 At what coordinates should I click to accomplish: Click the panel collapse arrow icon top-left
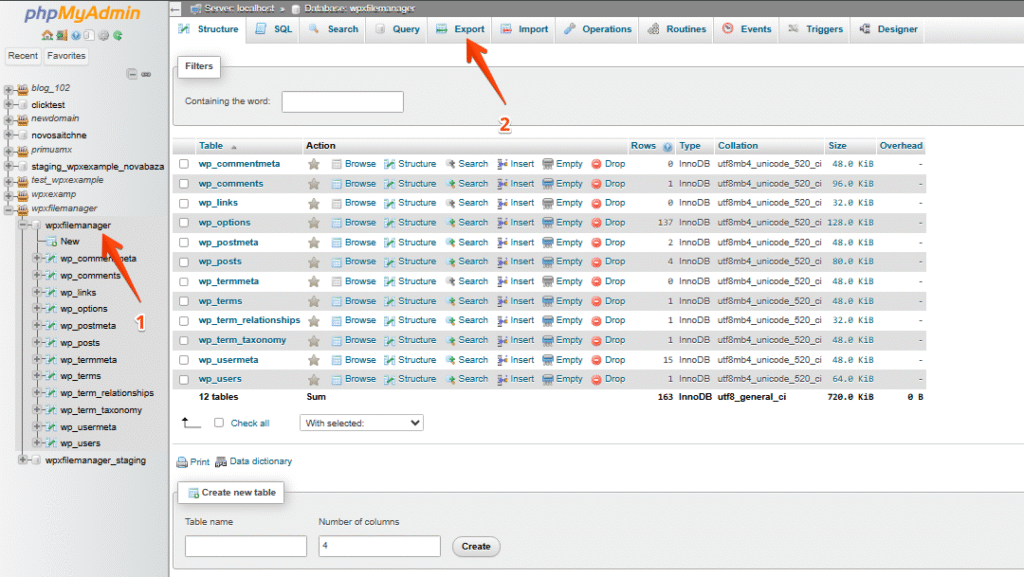pyautogui.click(x=176, y=8)
